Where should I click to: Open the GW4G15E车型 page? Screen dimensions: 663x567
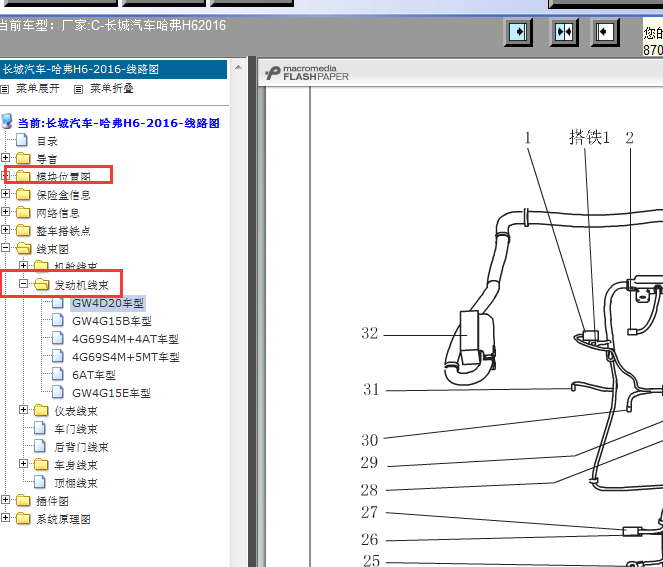coord(111,393)
